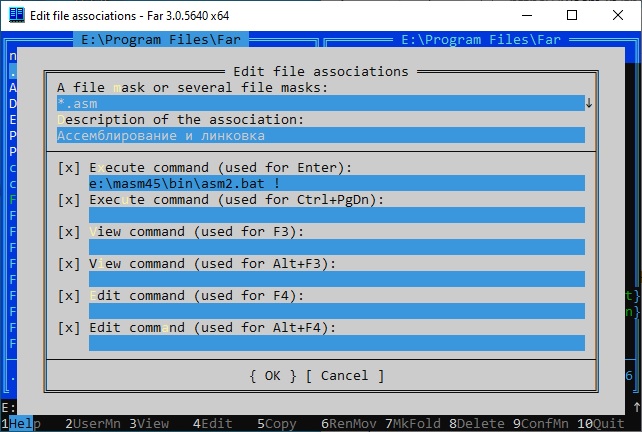Click the Help key bar item
Image resolution: width=642 pixels, height=432 pixels.
pyautogui.click(x=25, y=423)
